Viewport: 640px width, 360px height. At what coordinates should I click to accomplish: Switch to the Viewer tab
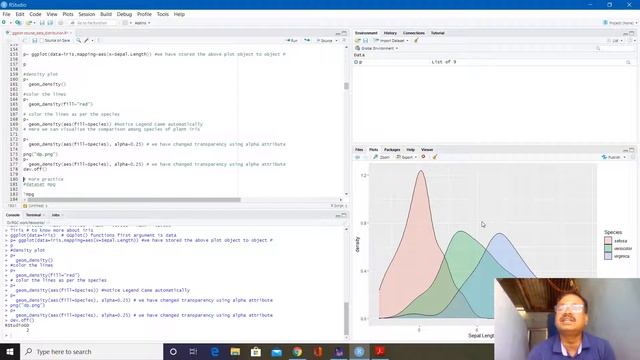click(427, 150)
